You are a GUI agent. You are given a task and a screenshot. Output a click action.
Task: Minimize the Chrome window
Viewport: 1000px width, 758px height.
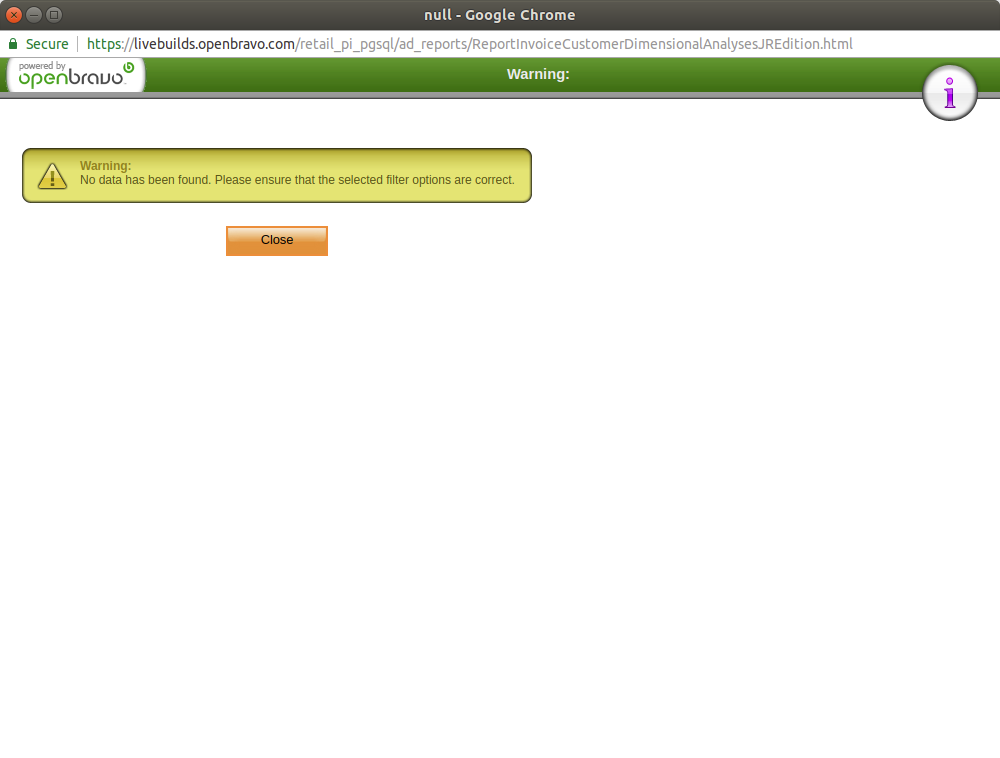pyautogui.click(x=34, y=15)
